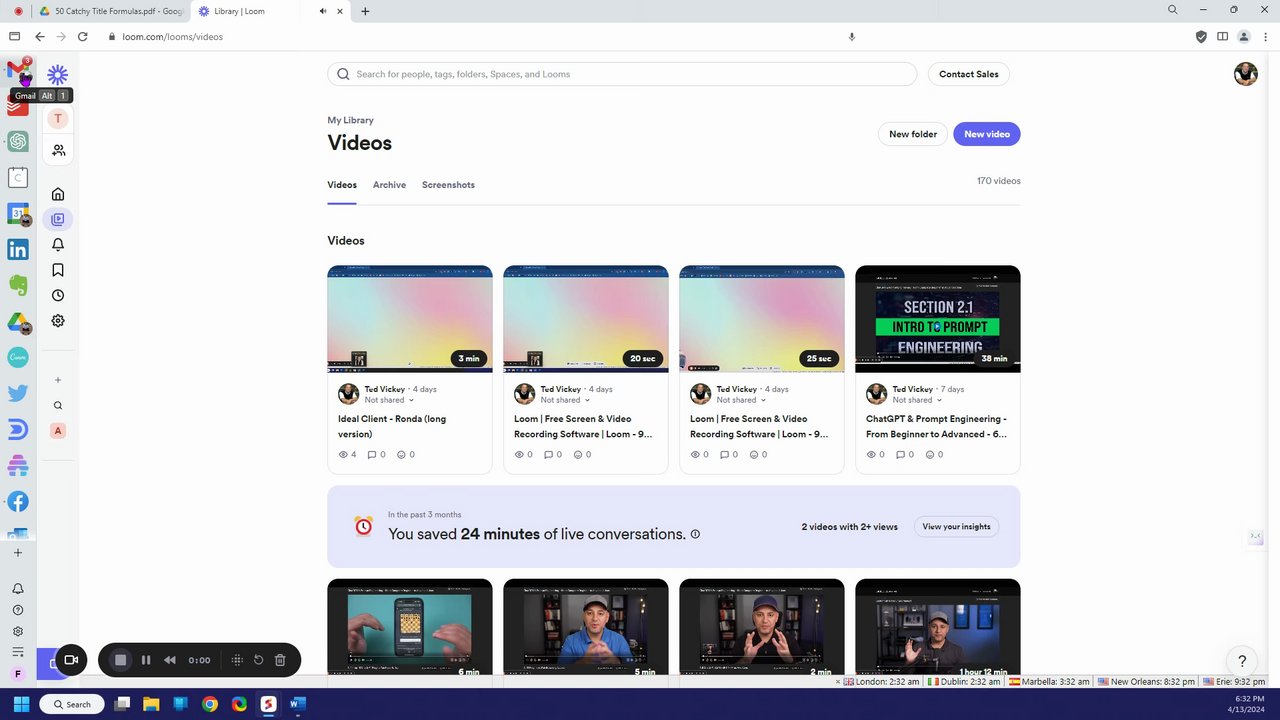Click the shield icon in browser toolbar
Viewport: 1280px width, 720px height.
(x=1201, y=37)
